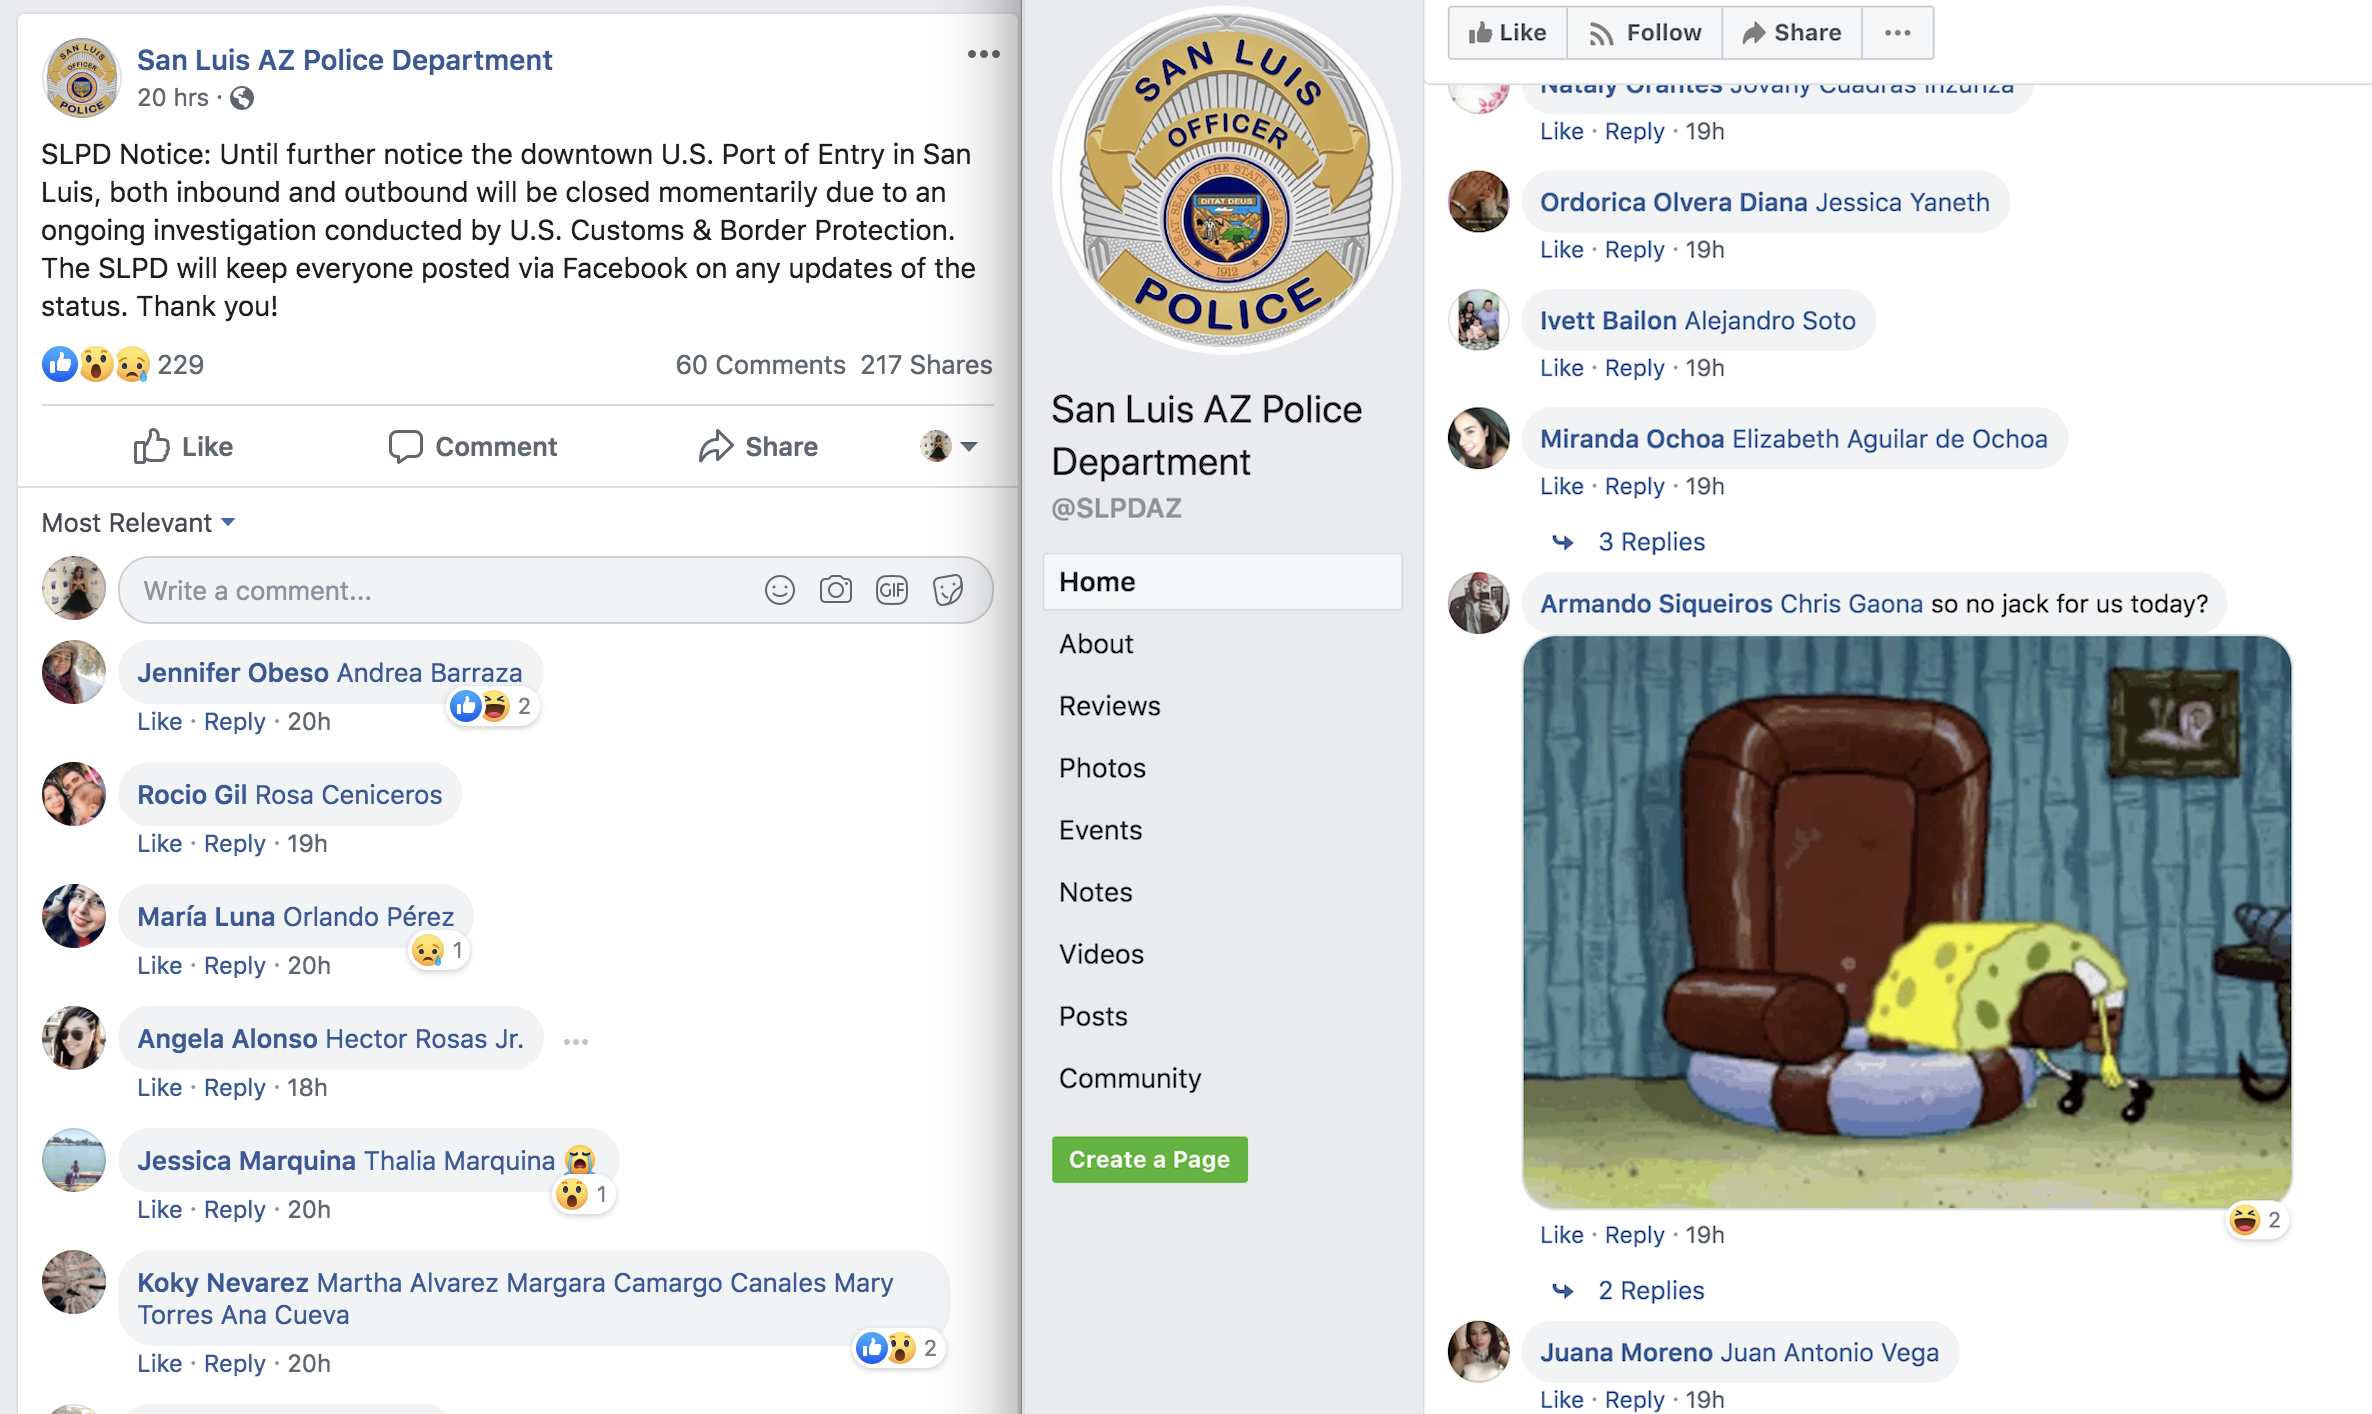The image size is (2372, 1414).
Task: Open the Reviews page section
Action: point(1109,706)
